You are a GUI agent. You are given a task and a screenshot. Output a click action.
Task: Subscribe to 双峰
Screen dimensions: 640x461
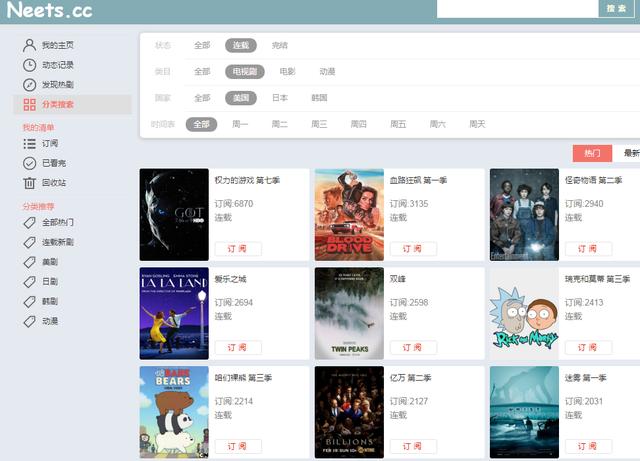click(413, 347)
